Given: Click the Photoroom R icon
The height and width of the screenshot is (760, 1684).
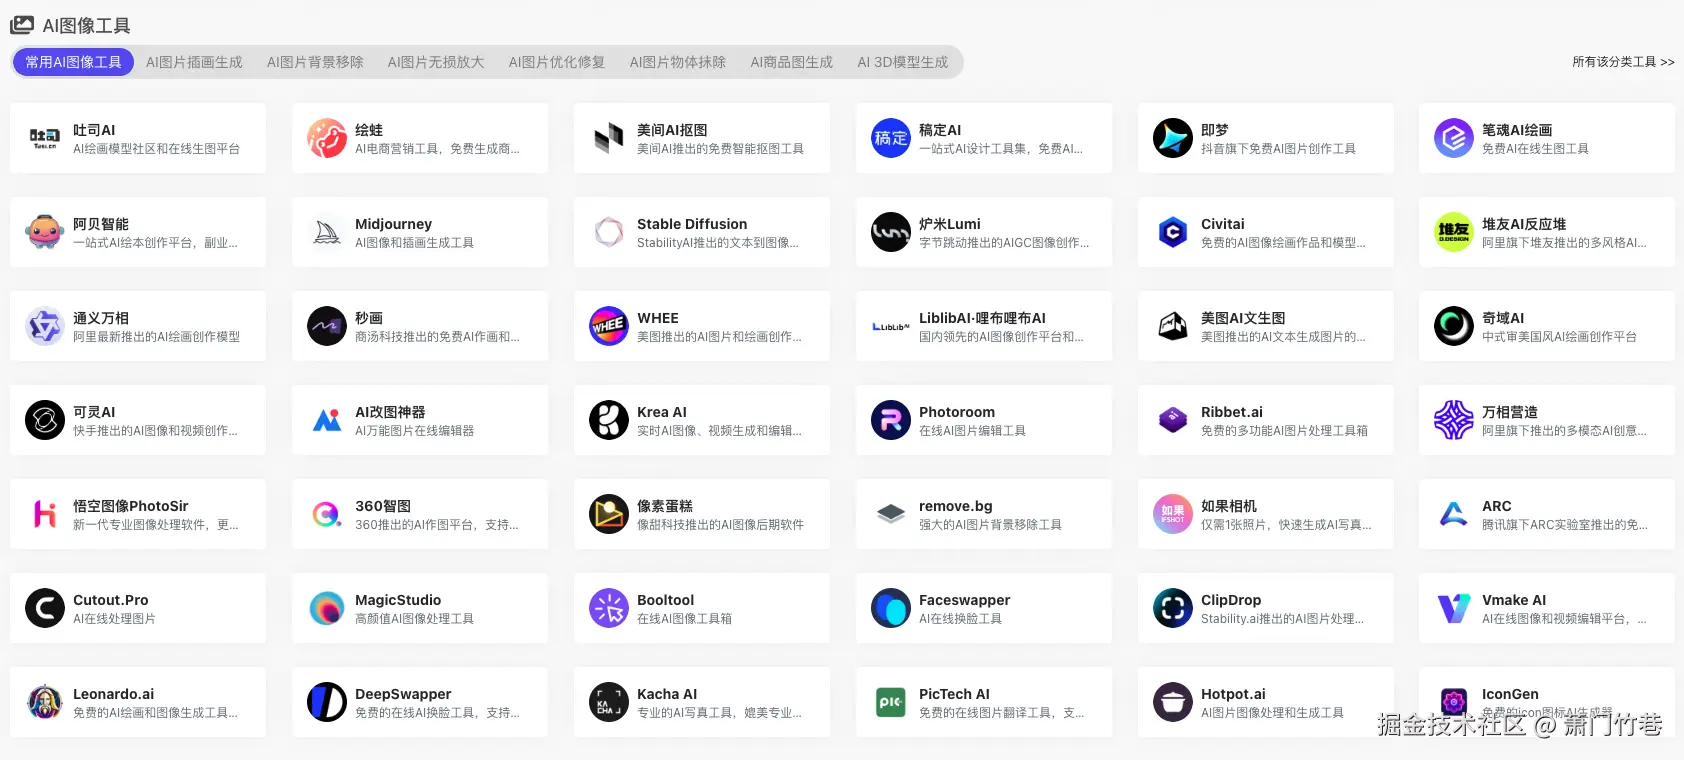Looking at the screenshot, I should [891, 420].
